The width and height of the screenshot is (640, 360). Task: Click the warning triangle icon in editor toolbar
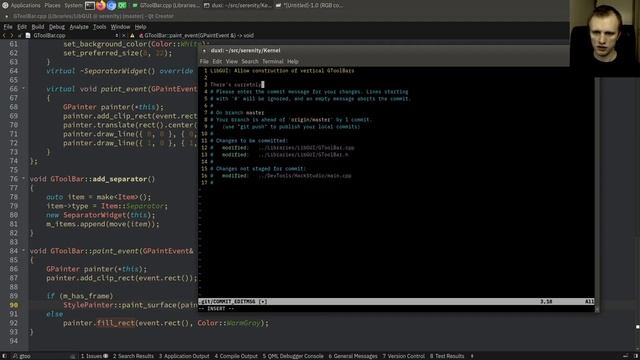(132, 36)
